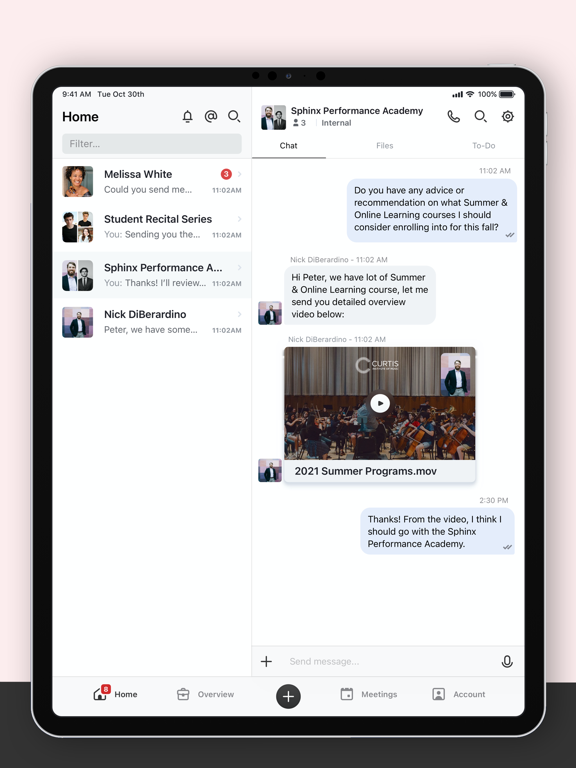Tap the plus attachment icon beside message field
Viewport: 576px width, 768px height.
pyautogui.click(x=266, y=661)
